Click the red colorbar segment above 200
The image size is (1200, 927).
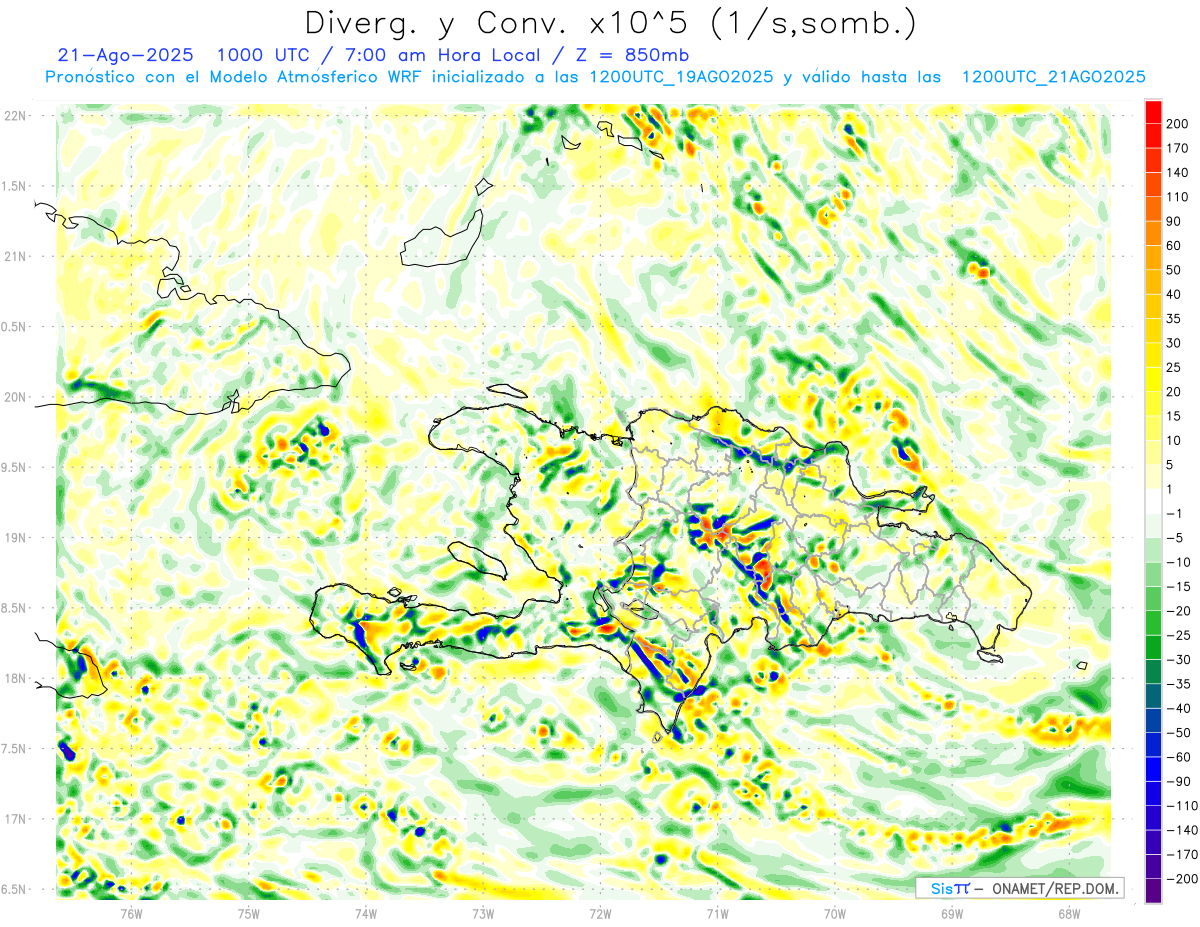point(1153,111)
